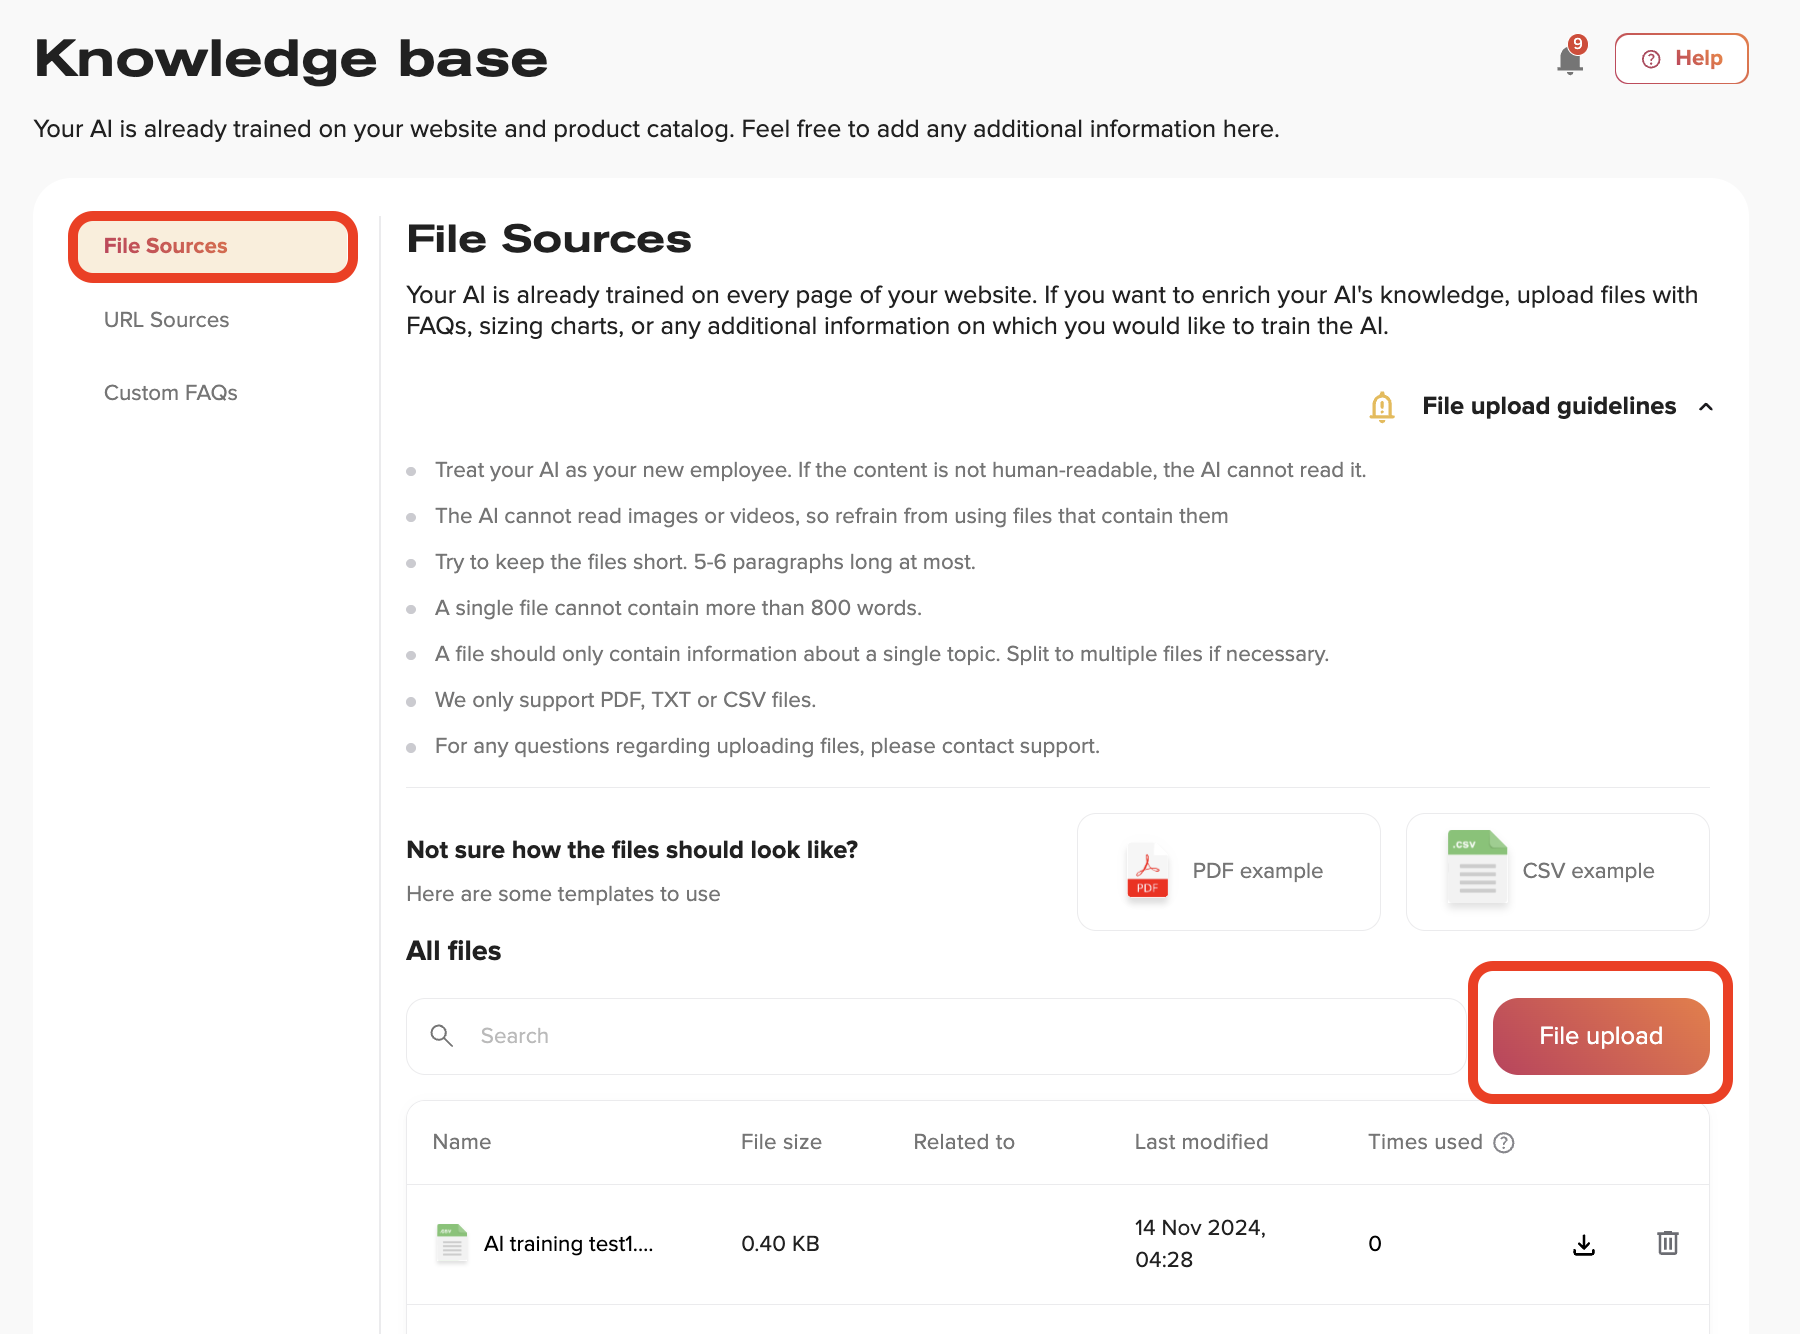Click the Help button
The image size is (1800, 1334).
(1681, 59)
